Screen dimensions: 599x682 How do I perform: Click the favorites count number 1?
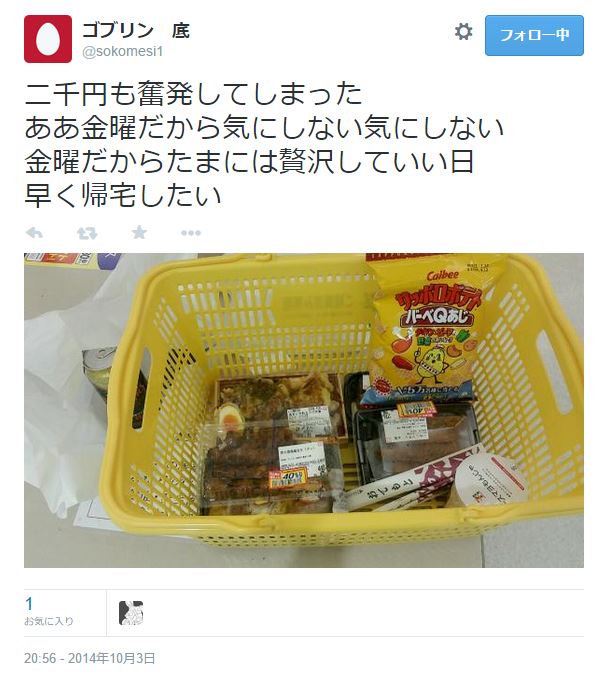pyautogui.click(x=29, y=604)
